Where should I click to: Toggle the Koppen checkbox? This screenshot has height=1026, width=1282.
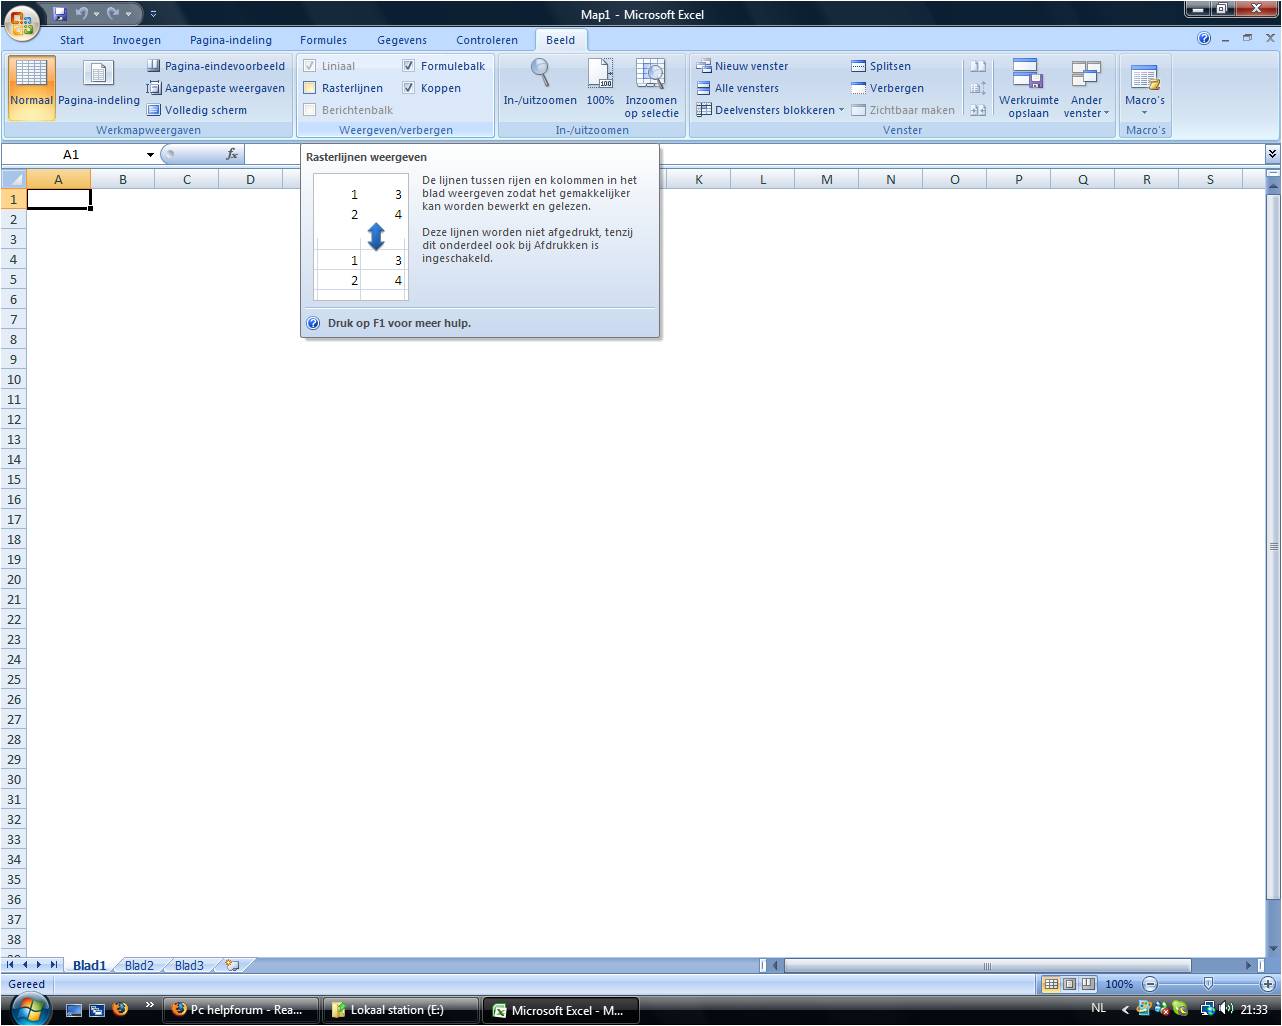pos(408,88)
